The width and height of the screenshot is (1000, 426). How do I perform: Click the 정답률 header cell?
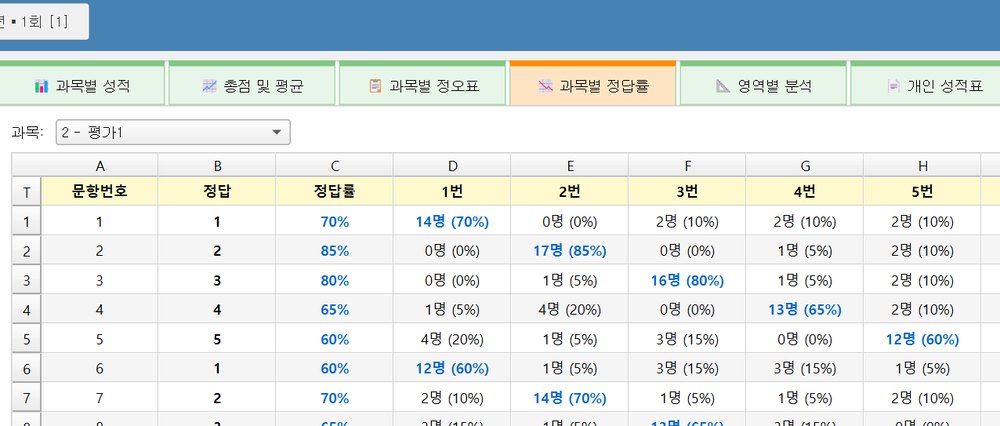tap(335, 192)
